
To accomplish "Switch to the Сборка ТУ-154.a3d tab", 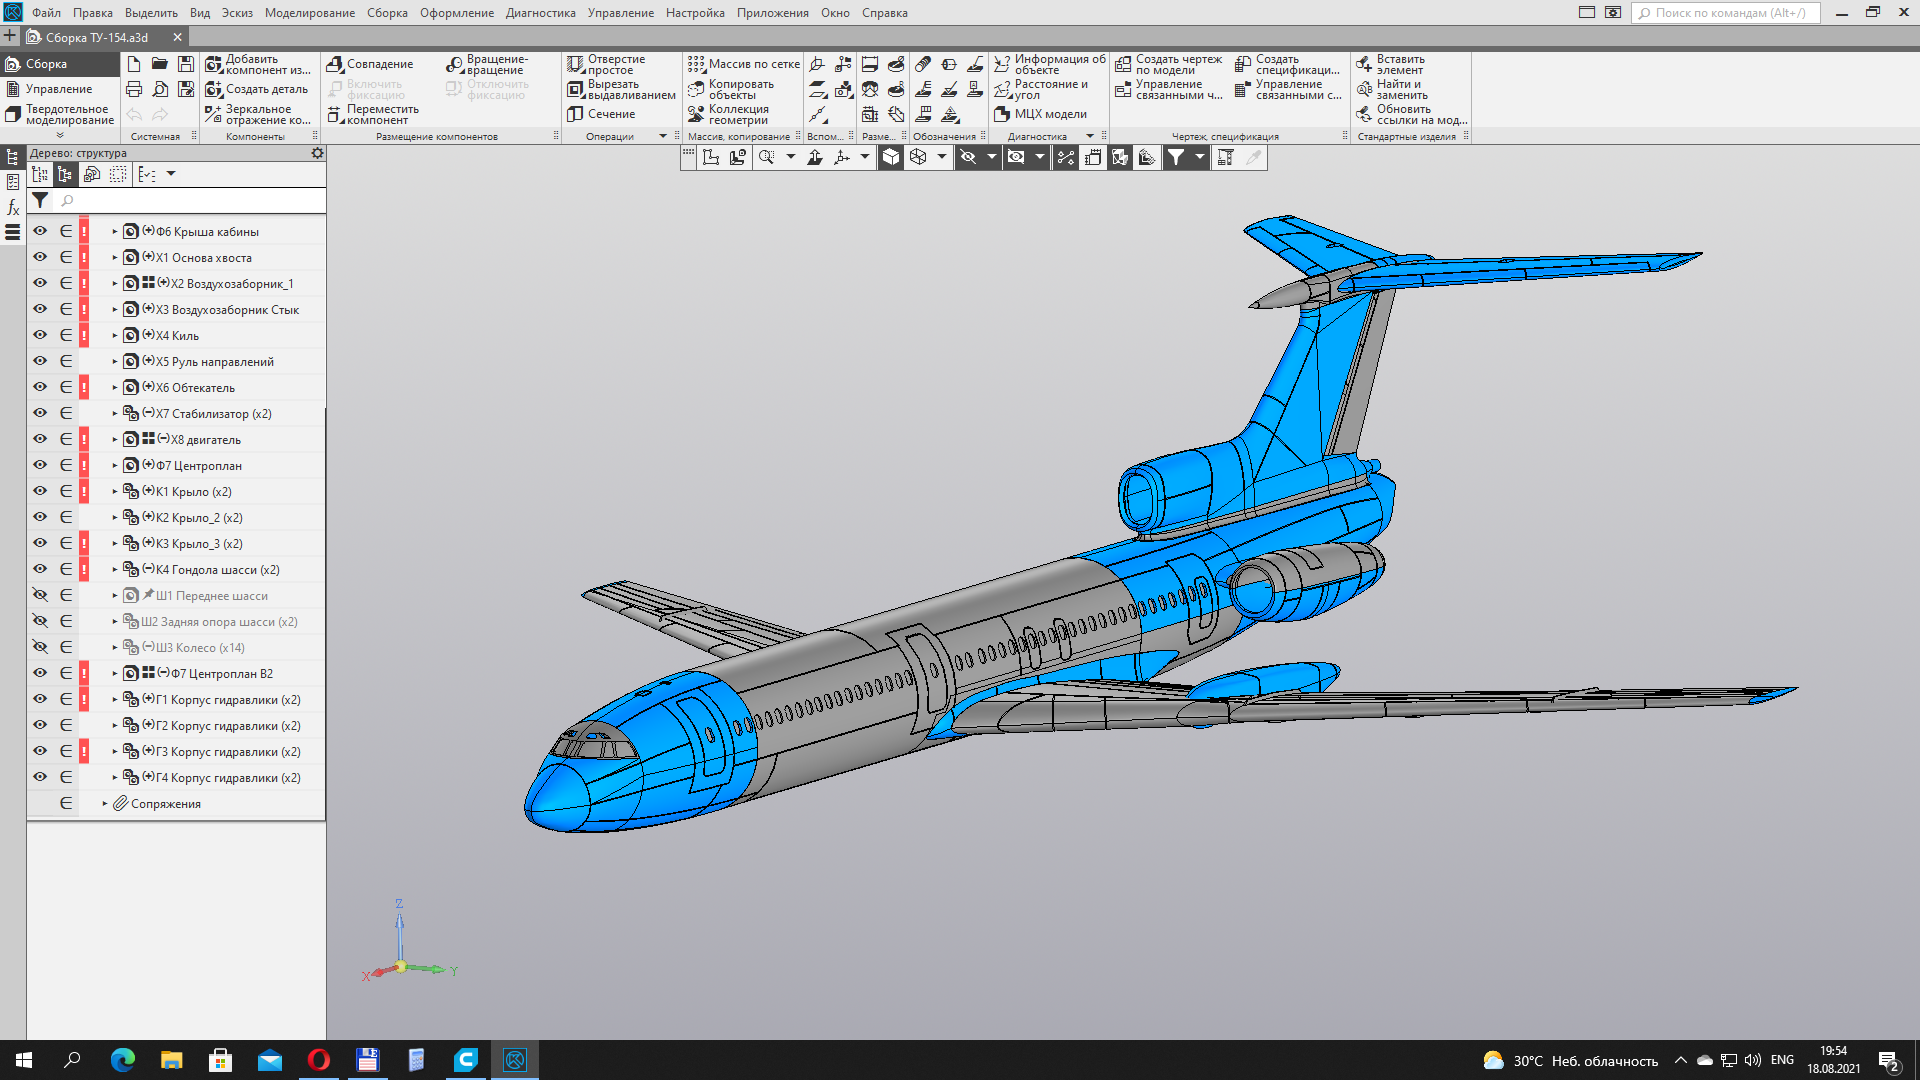I will 97,37.
